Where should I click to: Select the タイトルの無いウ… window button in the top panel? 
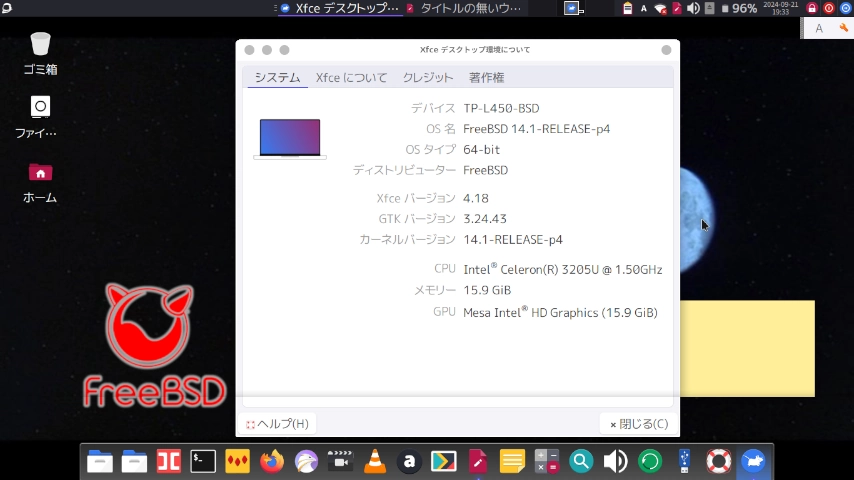point(465,8)
